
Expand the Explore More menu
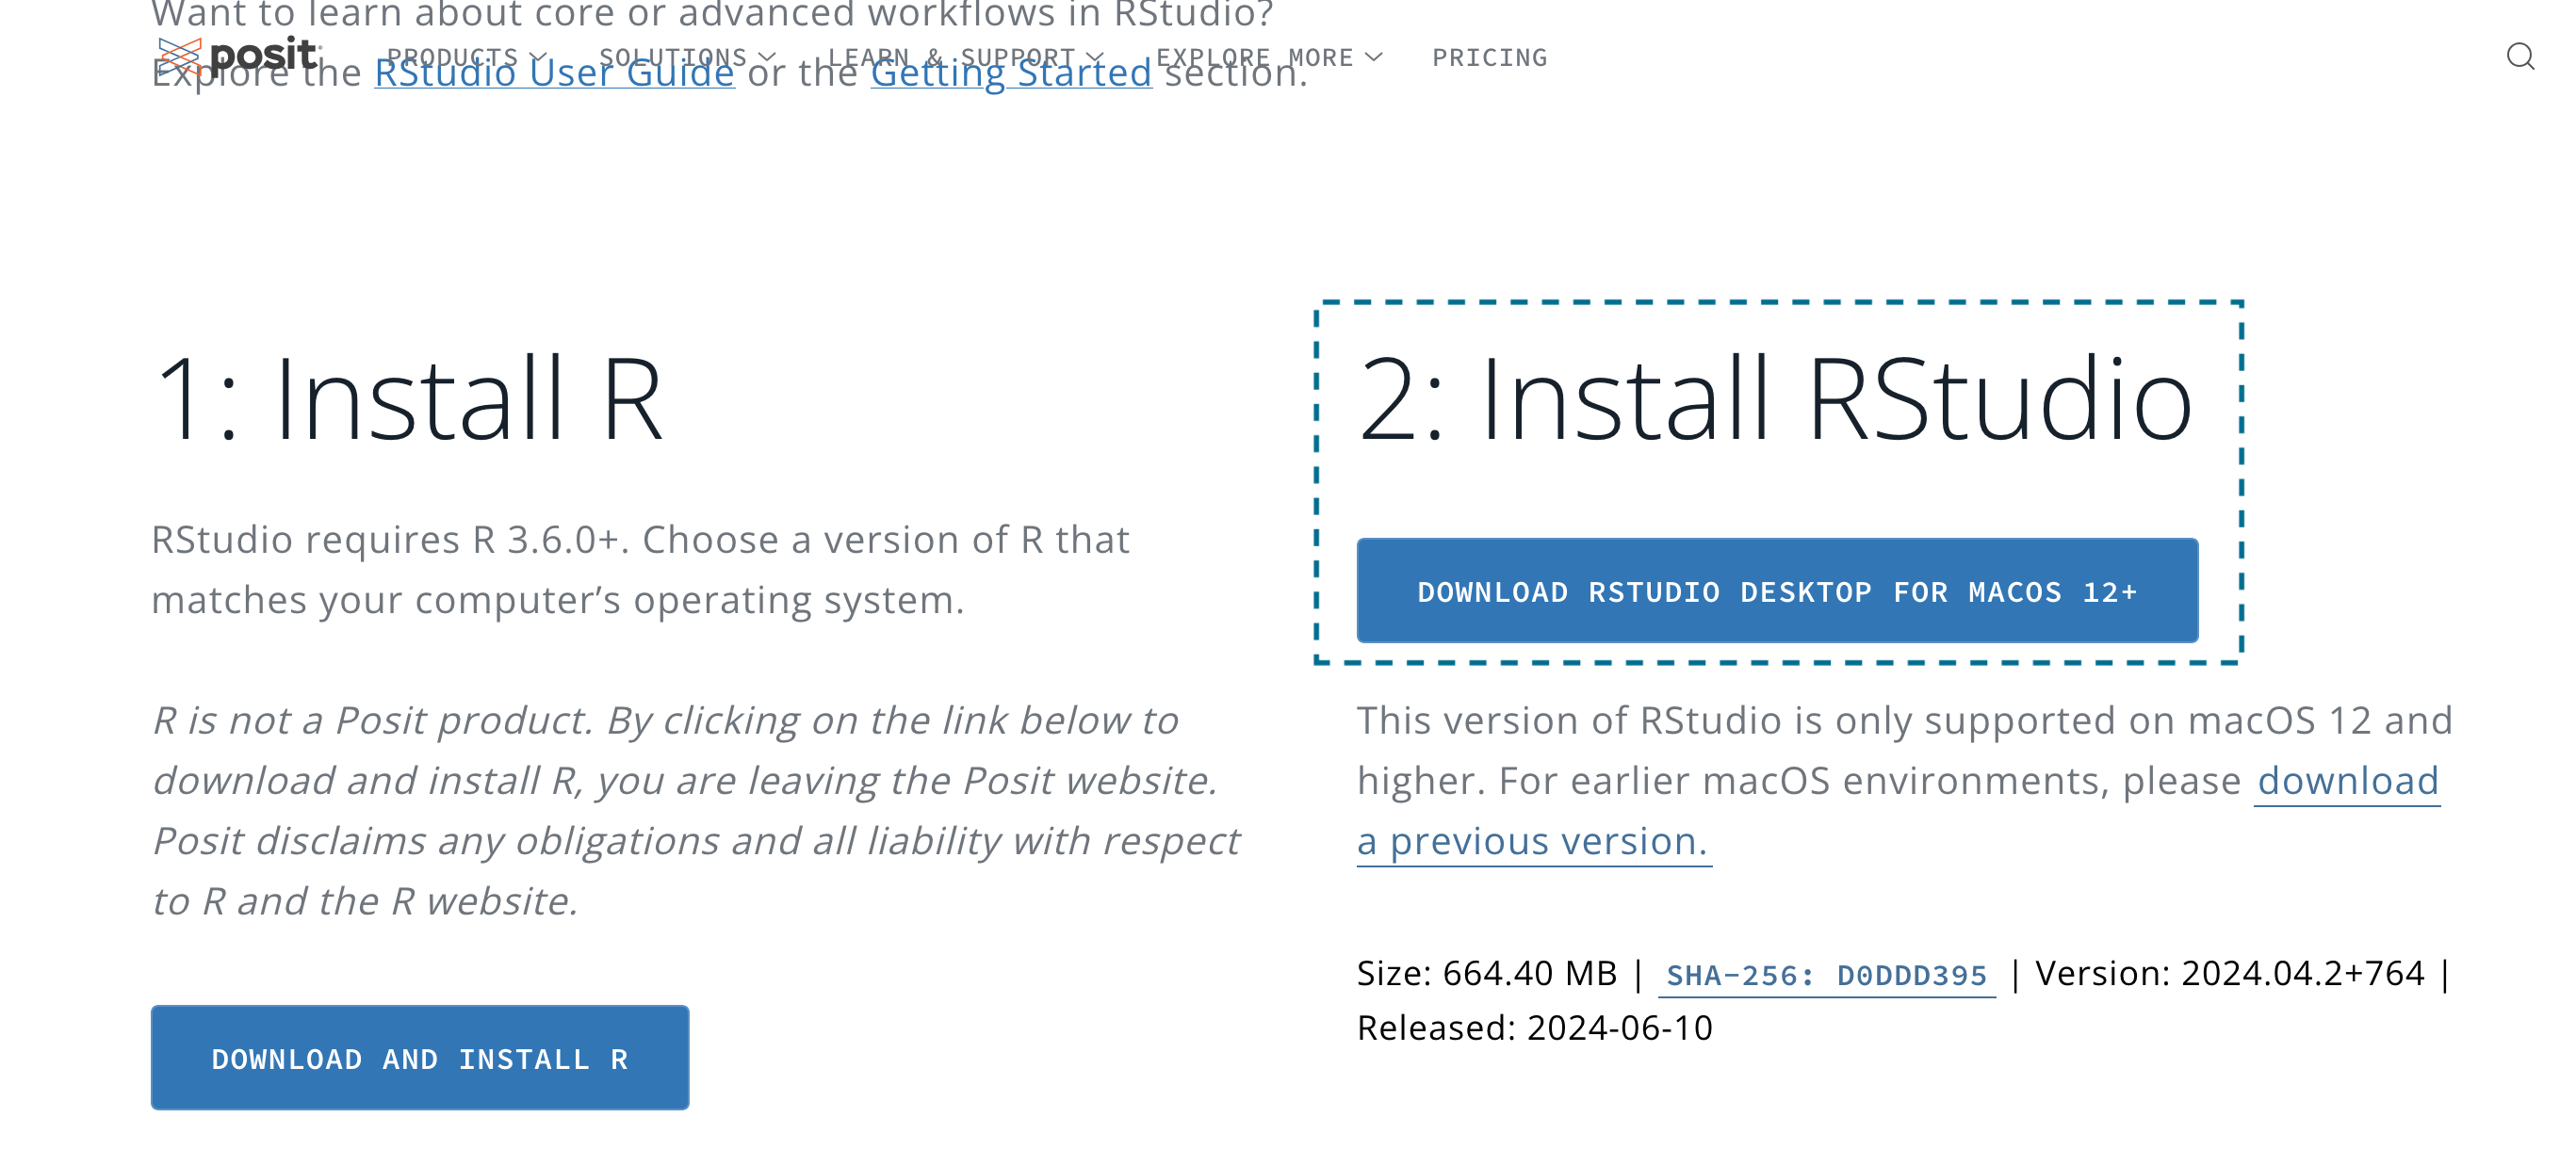(1273, 56)
